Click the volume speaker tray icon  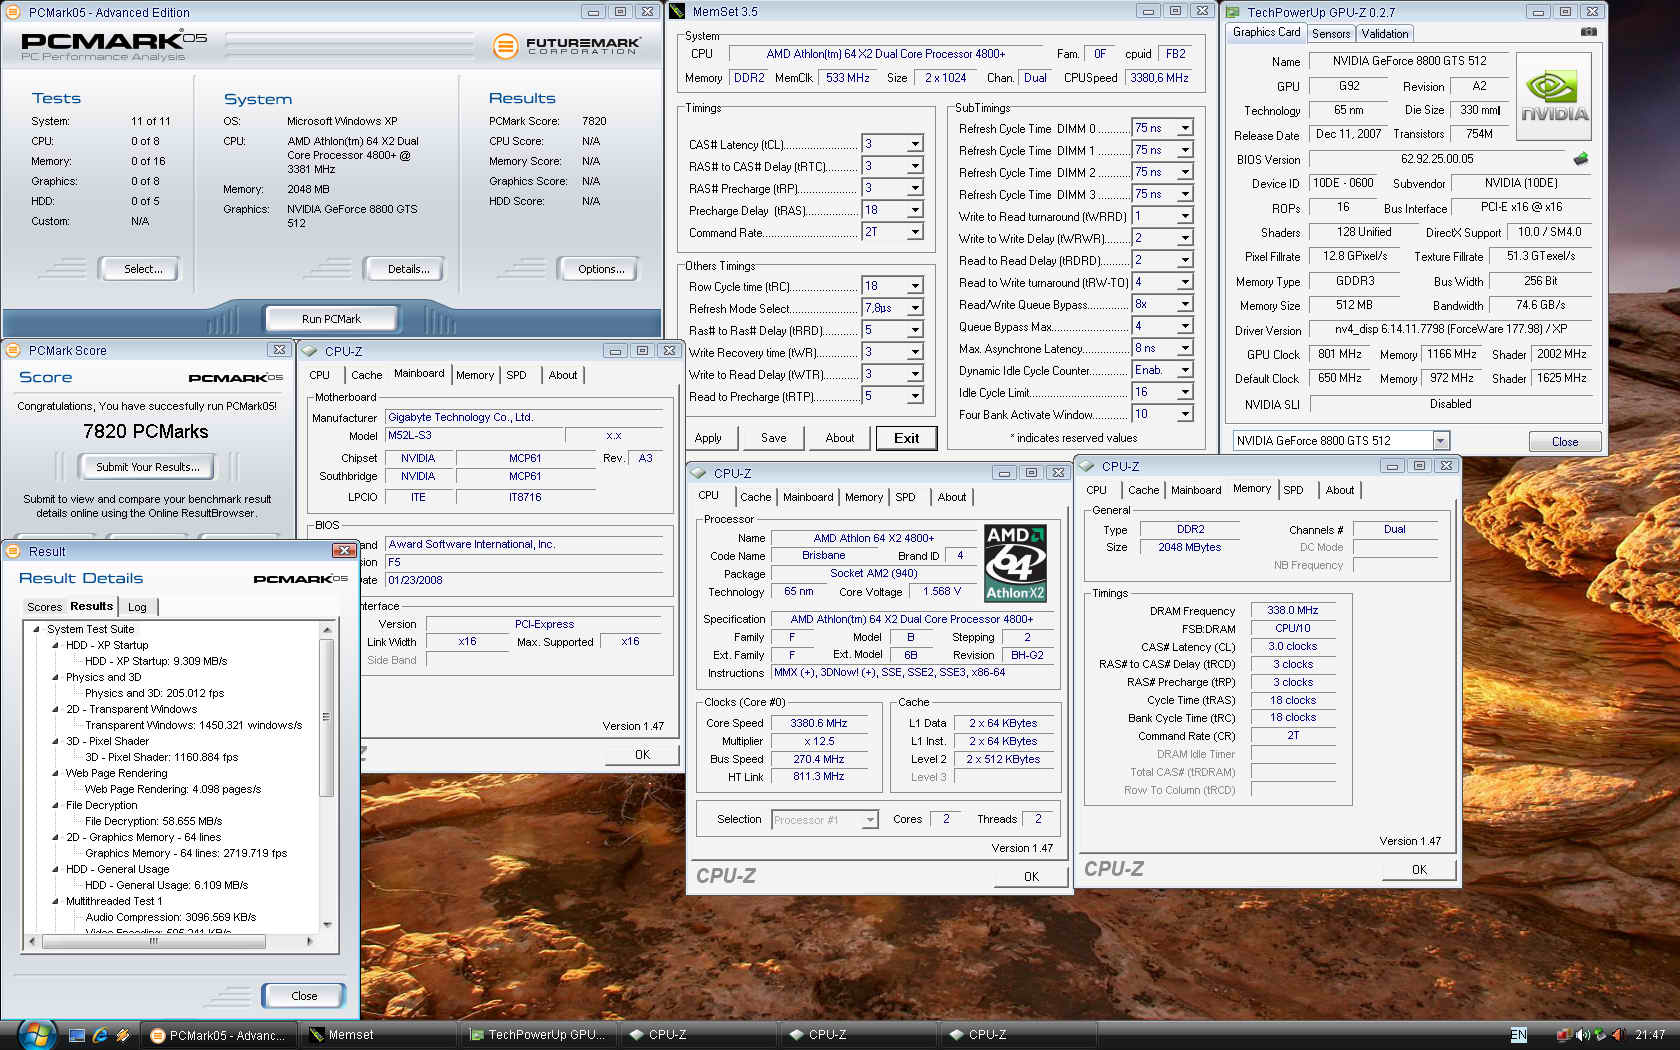click(1583, 1035)
